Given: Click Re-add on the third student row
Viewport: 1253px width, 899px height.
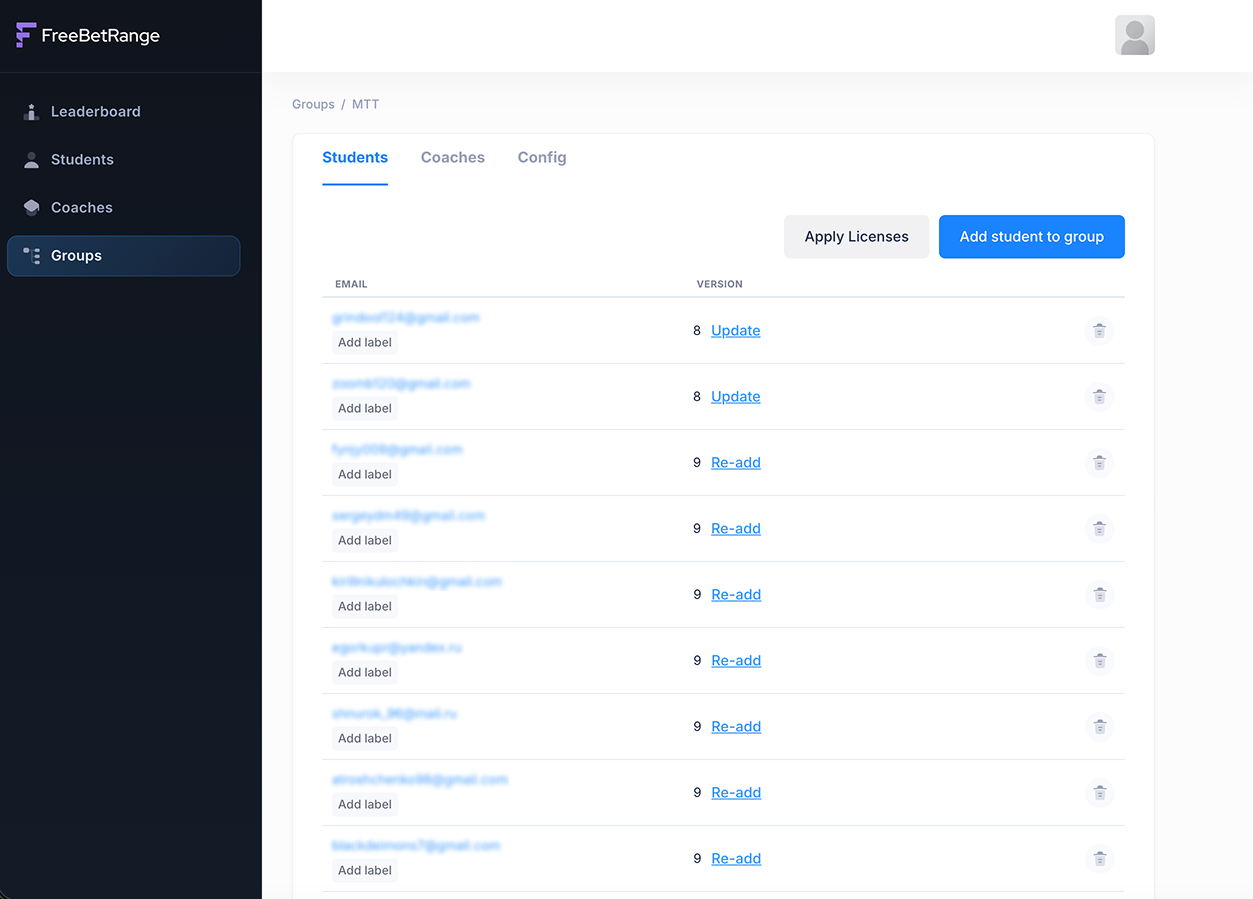Looking at the screenshot, I should [735, 462].
